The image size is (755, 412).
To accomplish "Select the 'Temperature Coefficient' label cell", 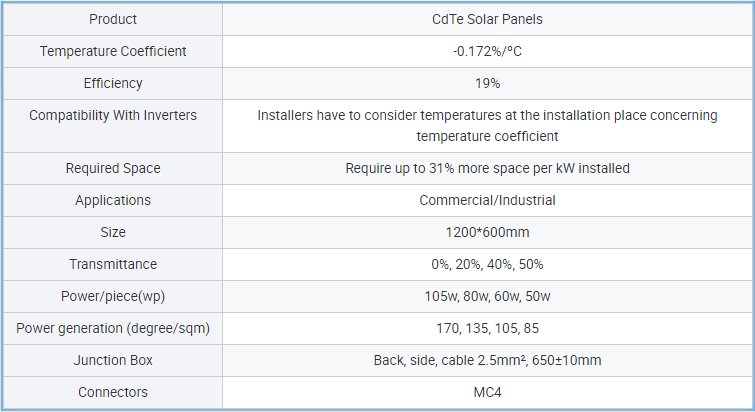I will (x=113, y=51).
